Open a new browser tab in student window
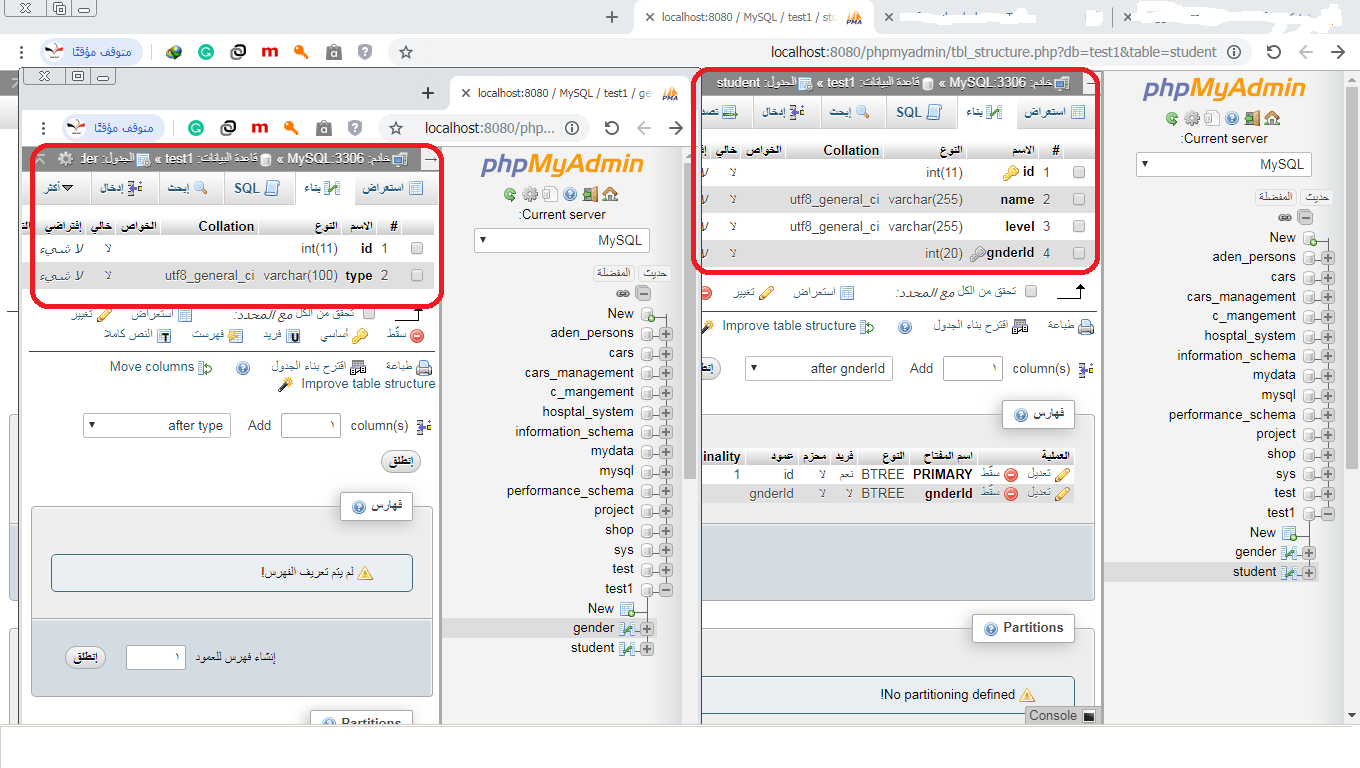 [x=612, y=17]
